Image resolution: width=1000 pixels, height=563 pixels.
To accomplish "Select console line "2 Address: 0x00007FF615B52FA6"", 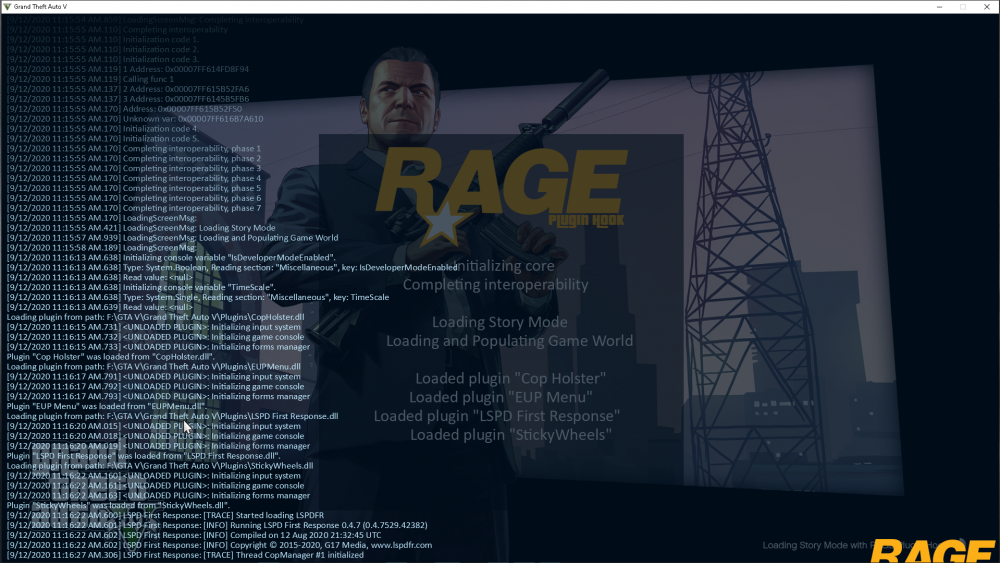I will [x=128, y=89].
